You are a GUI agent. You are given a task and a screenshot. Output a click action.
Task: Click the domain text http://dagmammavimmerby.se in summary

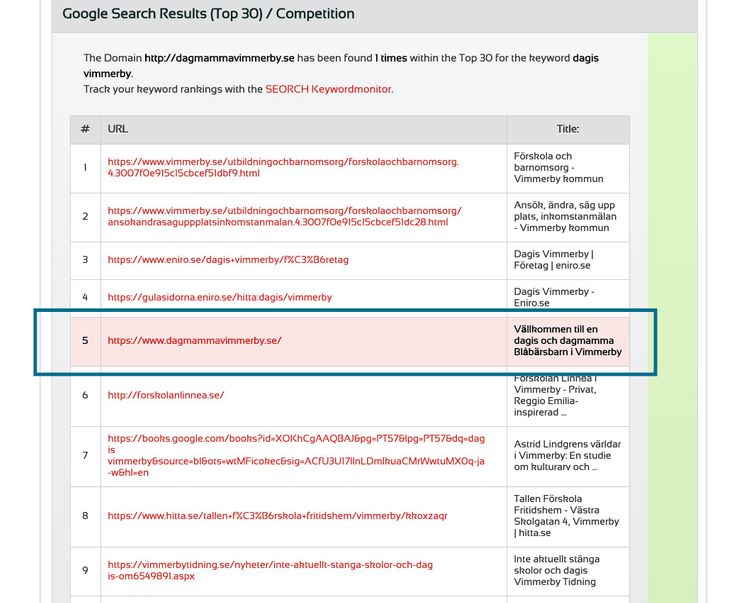coord(220,58)
